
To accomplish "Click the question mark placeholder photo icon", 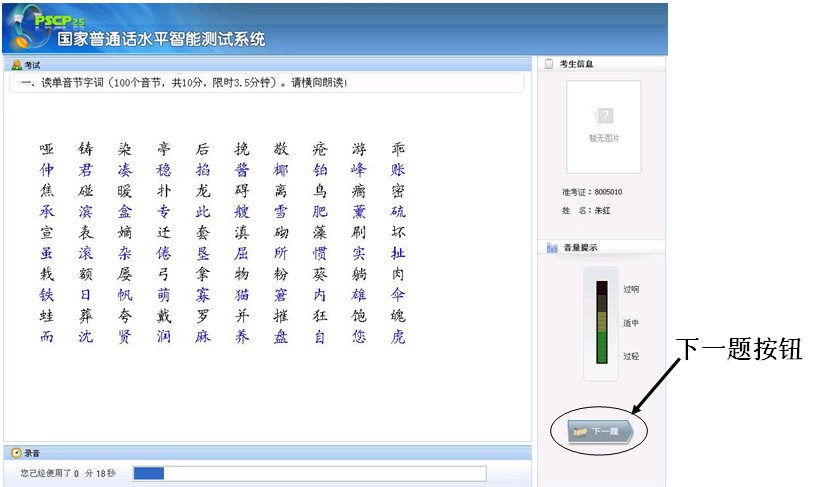I will (604, 116).
